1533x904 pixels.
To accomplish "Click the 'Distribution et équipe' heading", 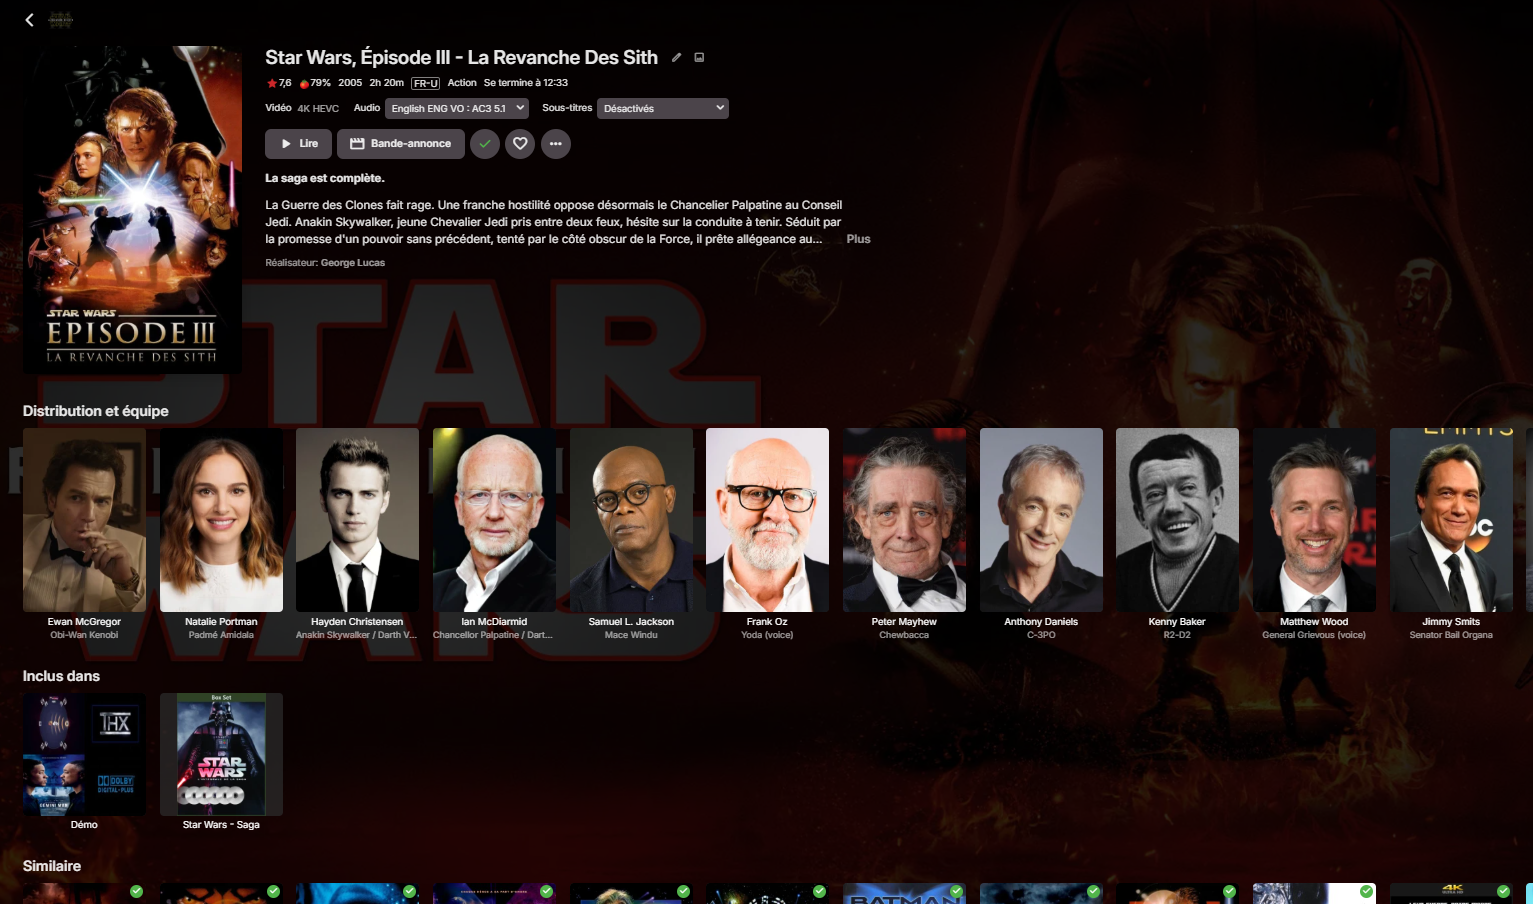I will (x=96, y=411).
